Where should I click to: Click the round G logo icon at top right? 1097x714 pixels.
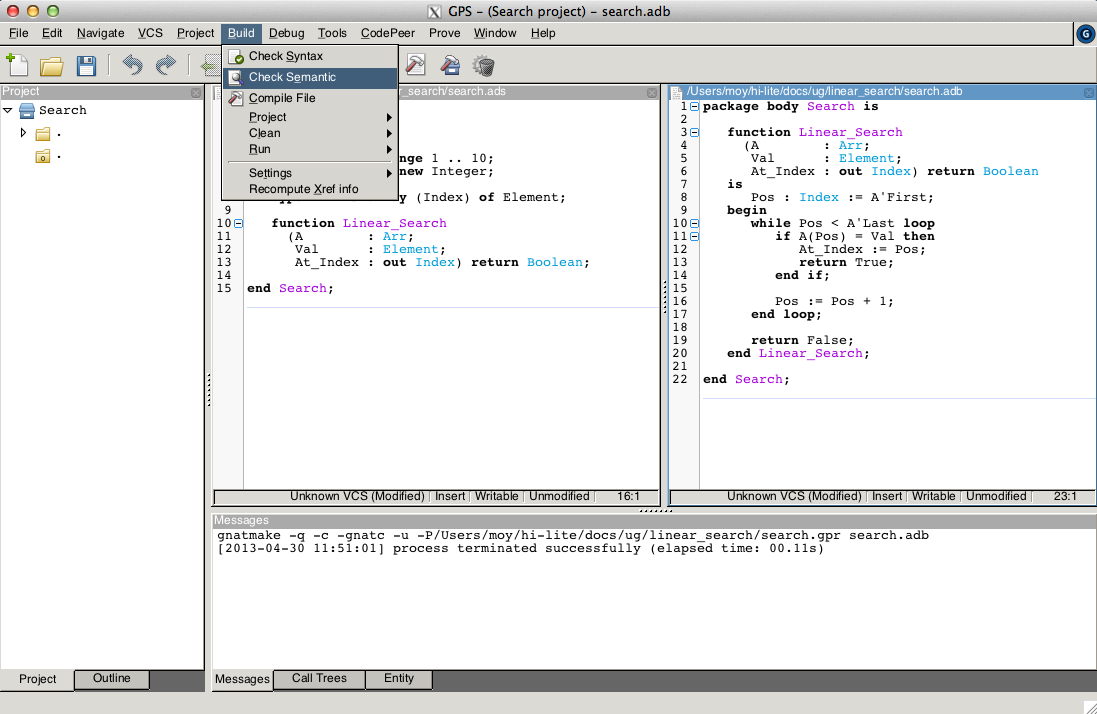[x=1085, y=33]
